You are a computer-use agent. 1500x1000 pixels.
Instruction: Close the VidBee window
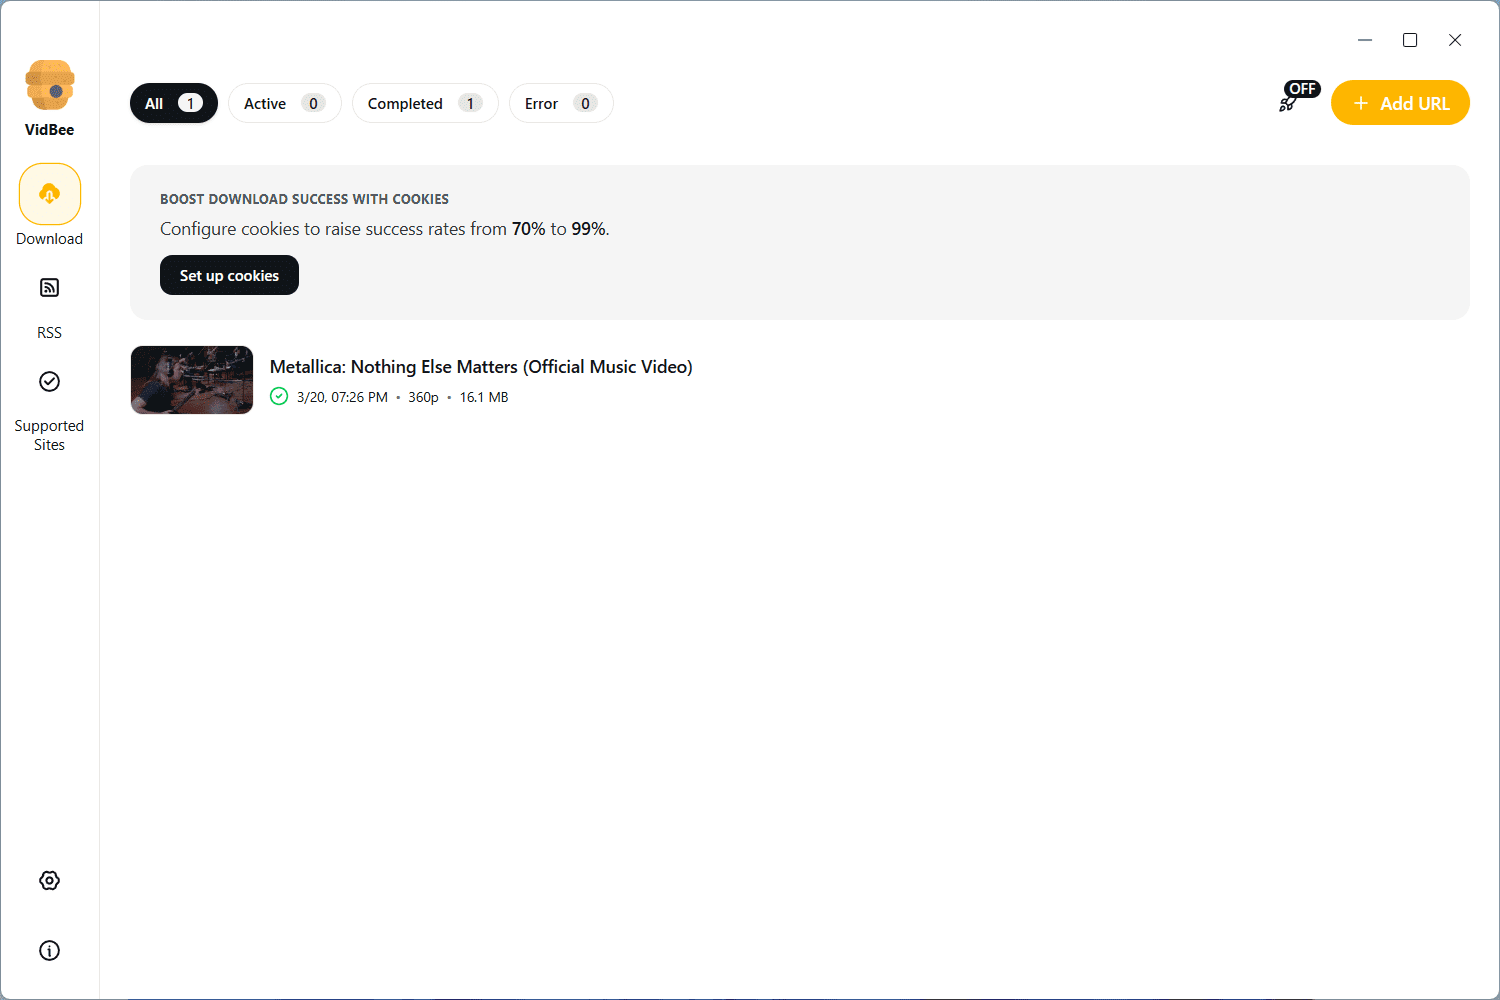[x=1455, y=40]
